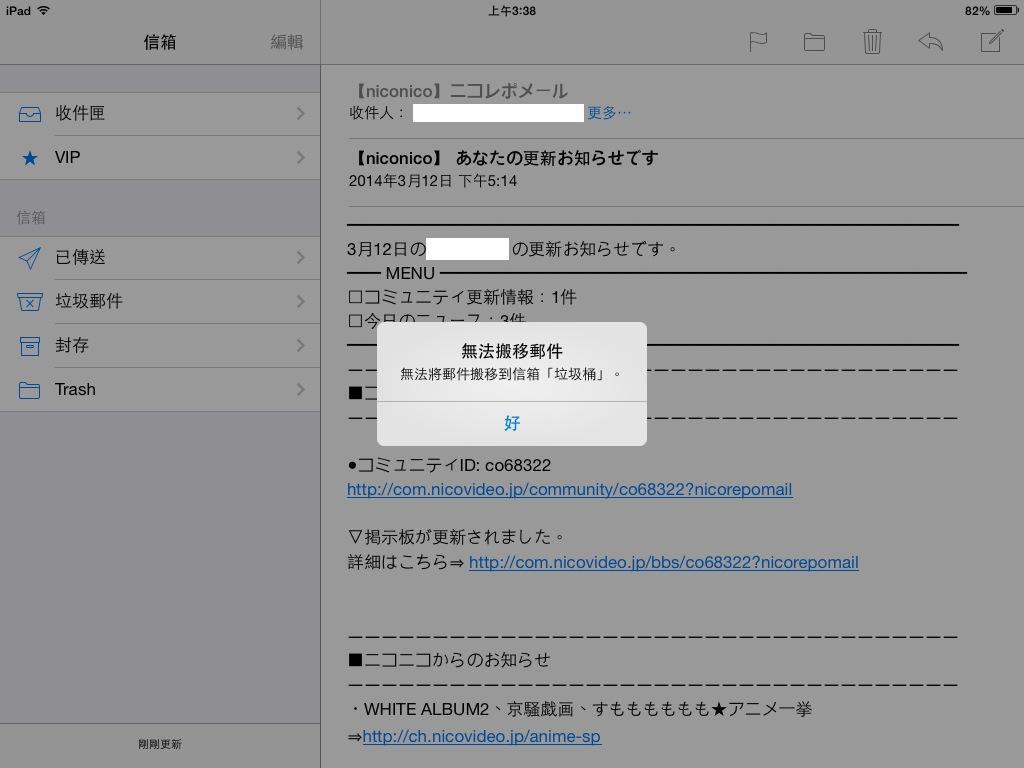Image resolution: width=1024 pixels, height=768 pixels.
Task: Tap the trash can delete icon
Action: 872,42
